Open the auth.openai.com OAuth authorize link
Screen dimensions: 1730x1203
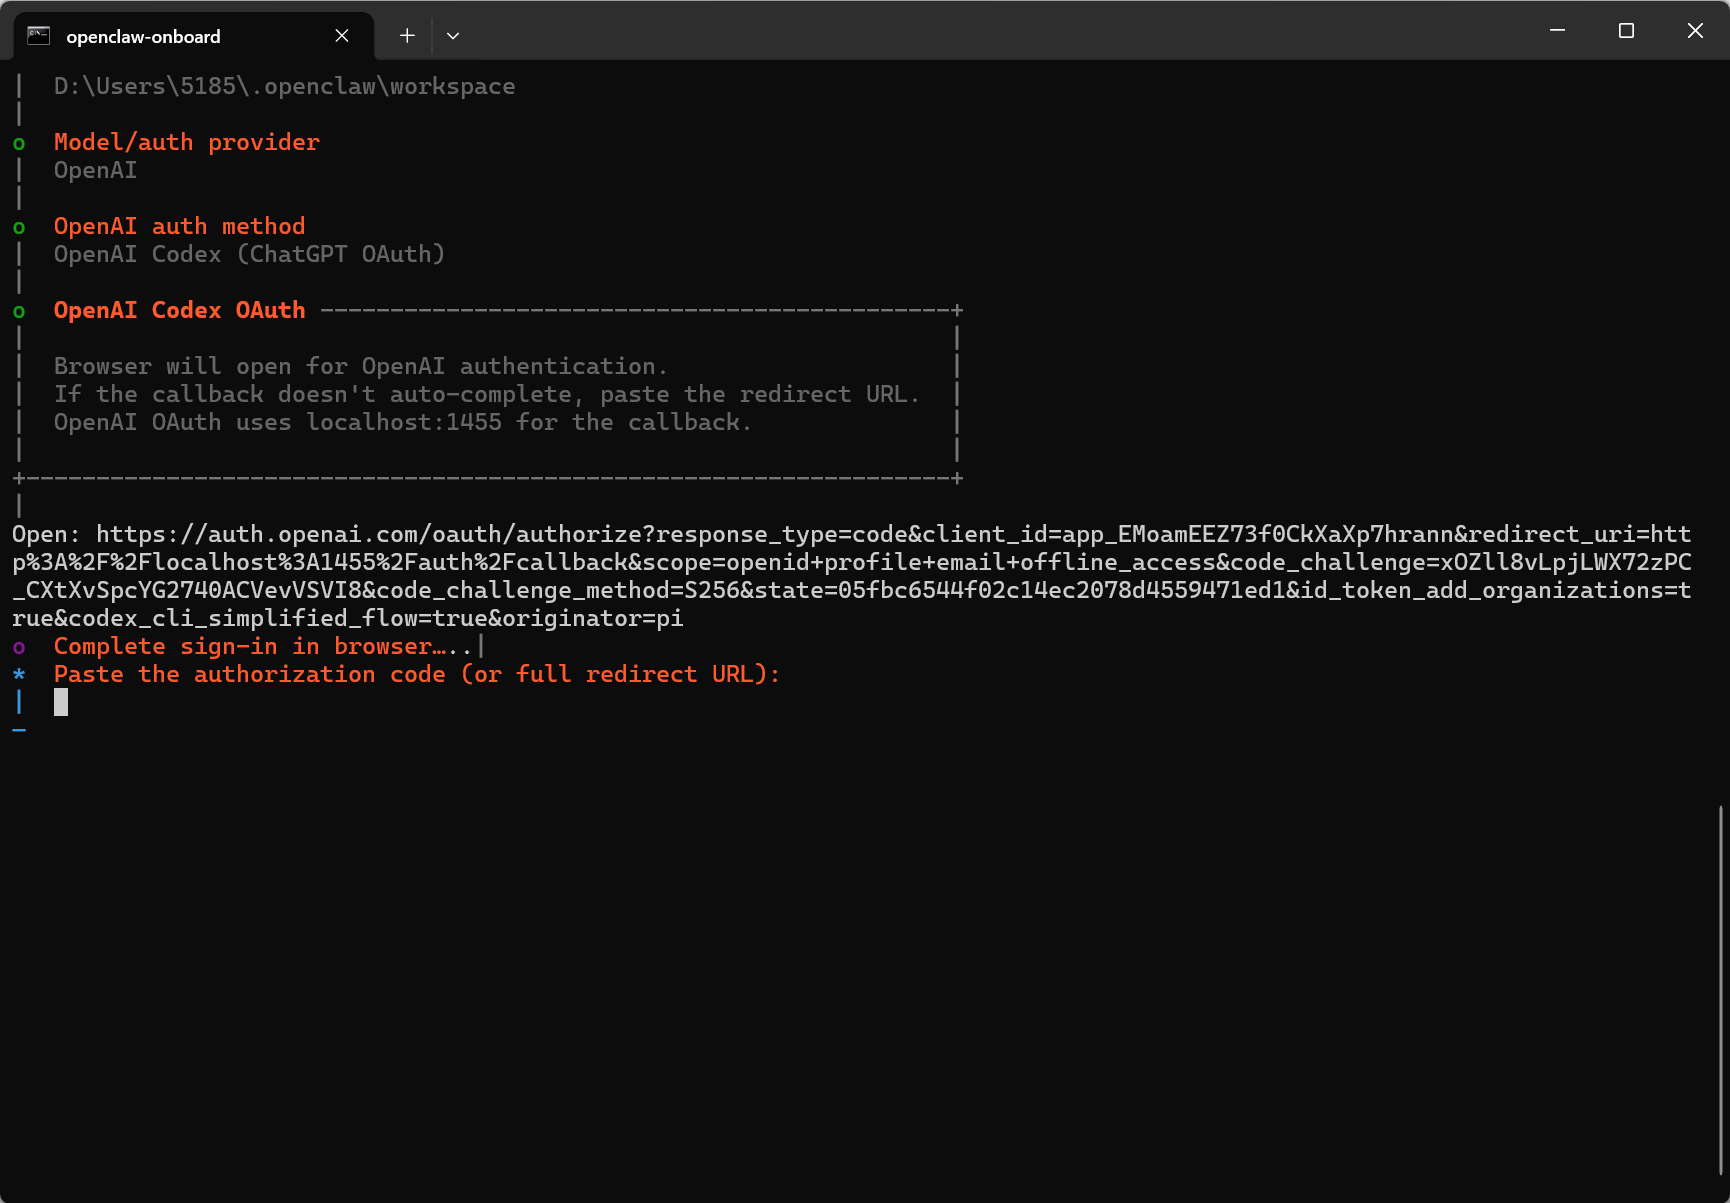click(851, 576)
